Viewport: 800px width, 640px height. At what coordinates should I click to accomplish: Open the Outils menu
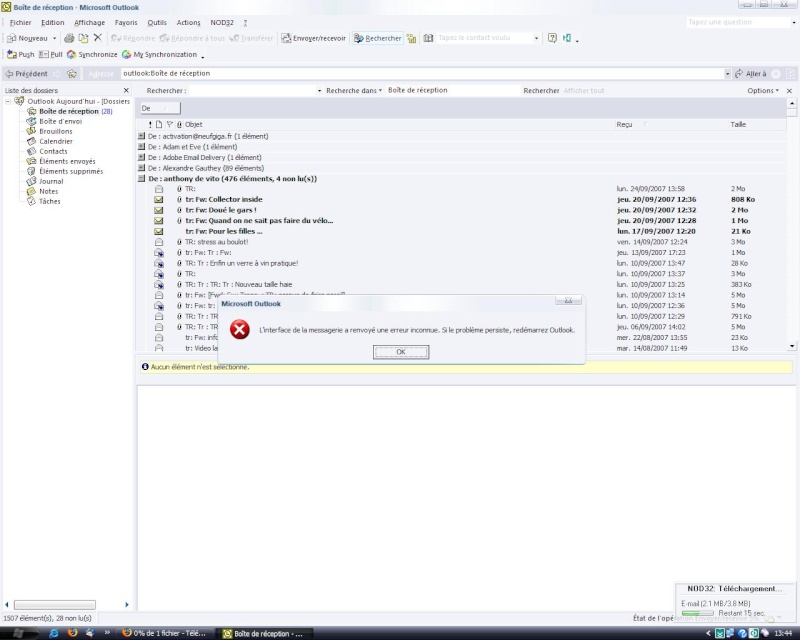157,22
